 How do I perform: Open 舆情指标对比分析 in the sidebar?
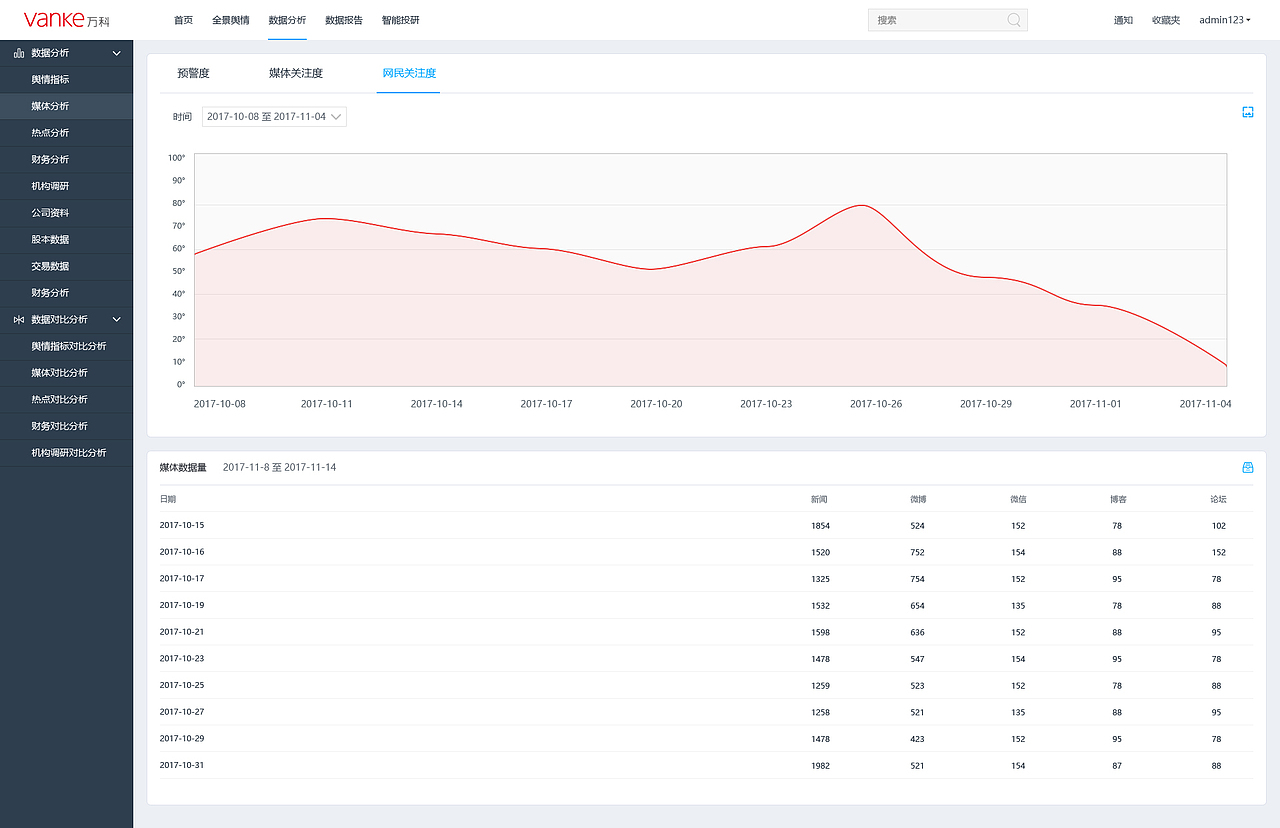click(x=66, y=346)
